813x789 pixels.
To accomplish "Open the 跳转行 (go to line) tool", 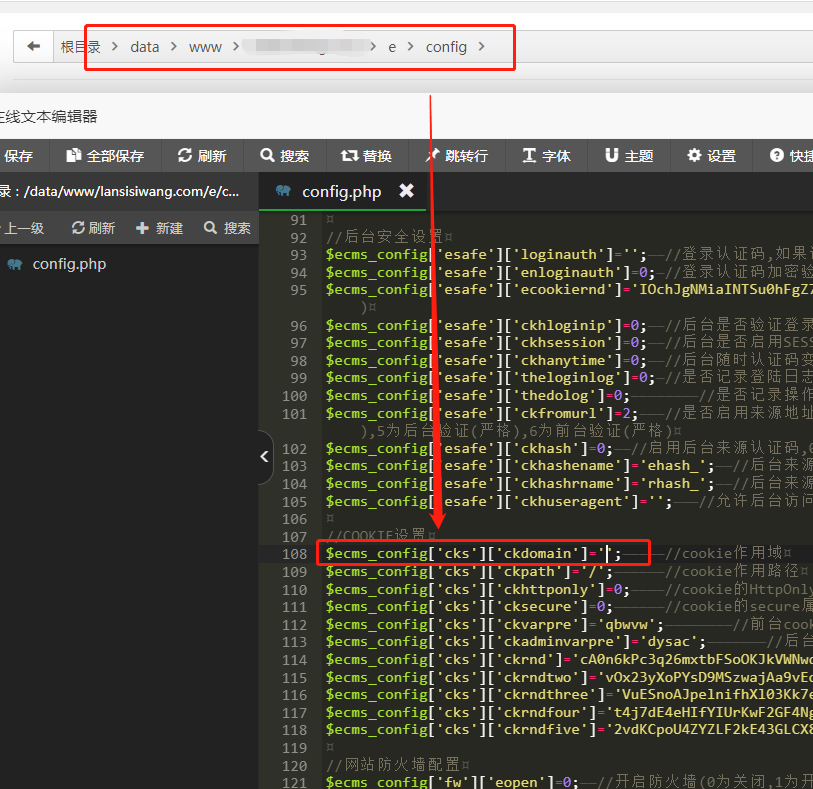I will tap(457, 156).
